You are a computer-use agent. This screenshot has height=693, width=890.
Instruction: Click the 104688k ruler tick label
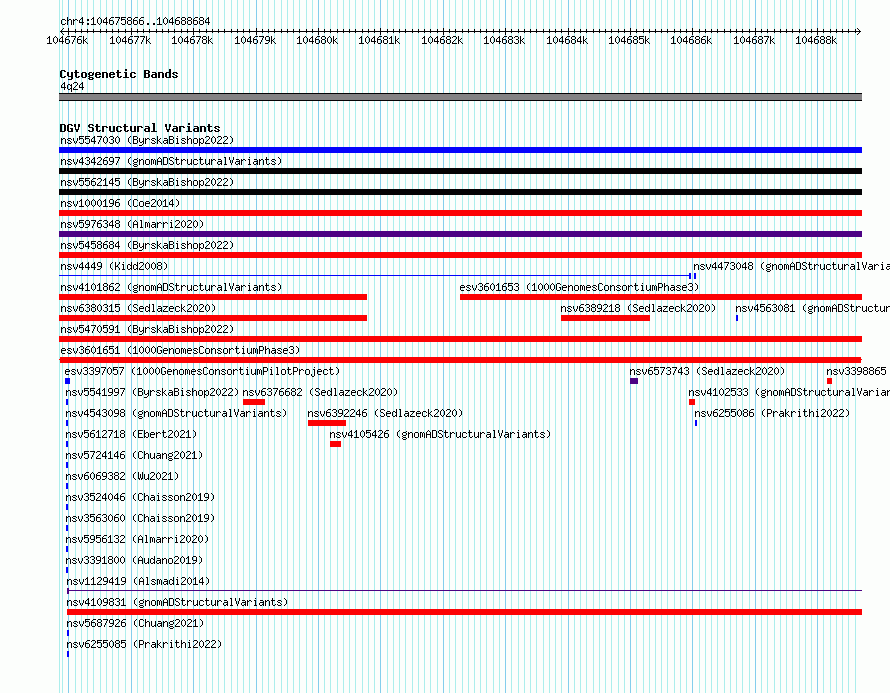point(816,40)
